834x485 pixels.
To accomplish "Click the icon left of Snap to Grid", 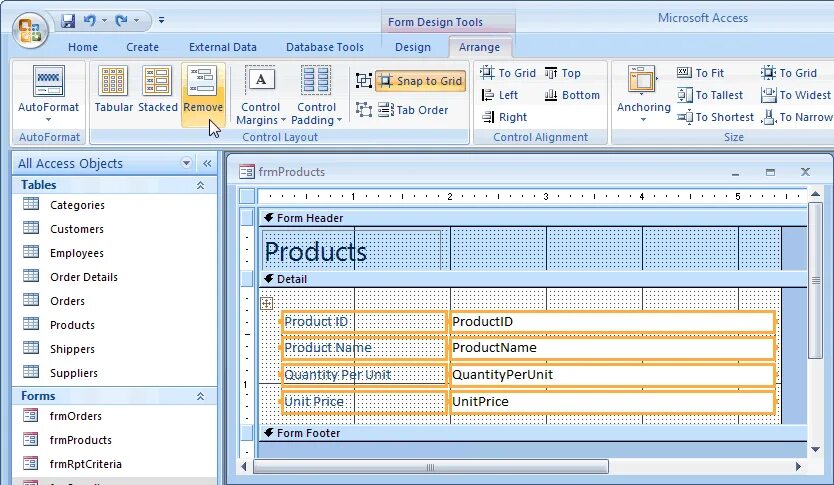I will [x=364, y=81].
